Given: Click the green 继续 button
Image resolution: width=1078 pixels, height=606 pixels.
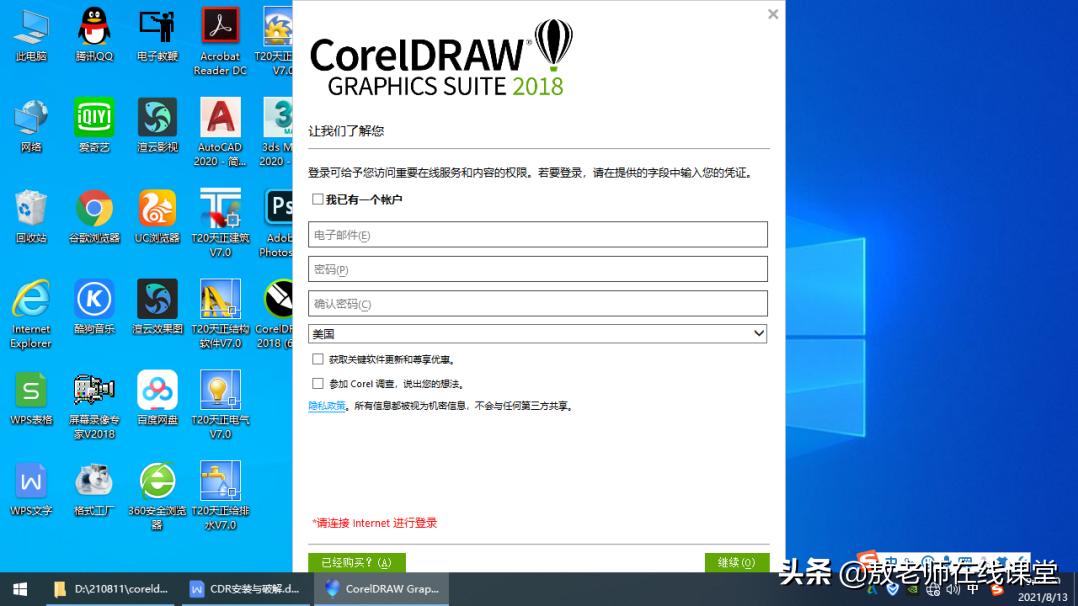Looking at the screenshot, I should point(737,562).
